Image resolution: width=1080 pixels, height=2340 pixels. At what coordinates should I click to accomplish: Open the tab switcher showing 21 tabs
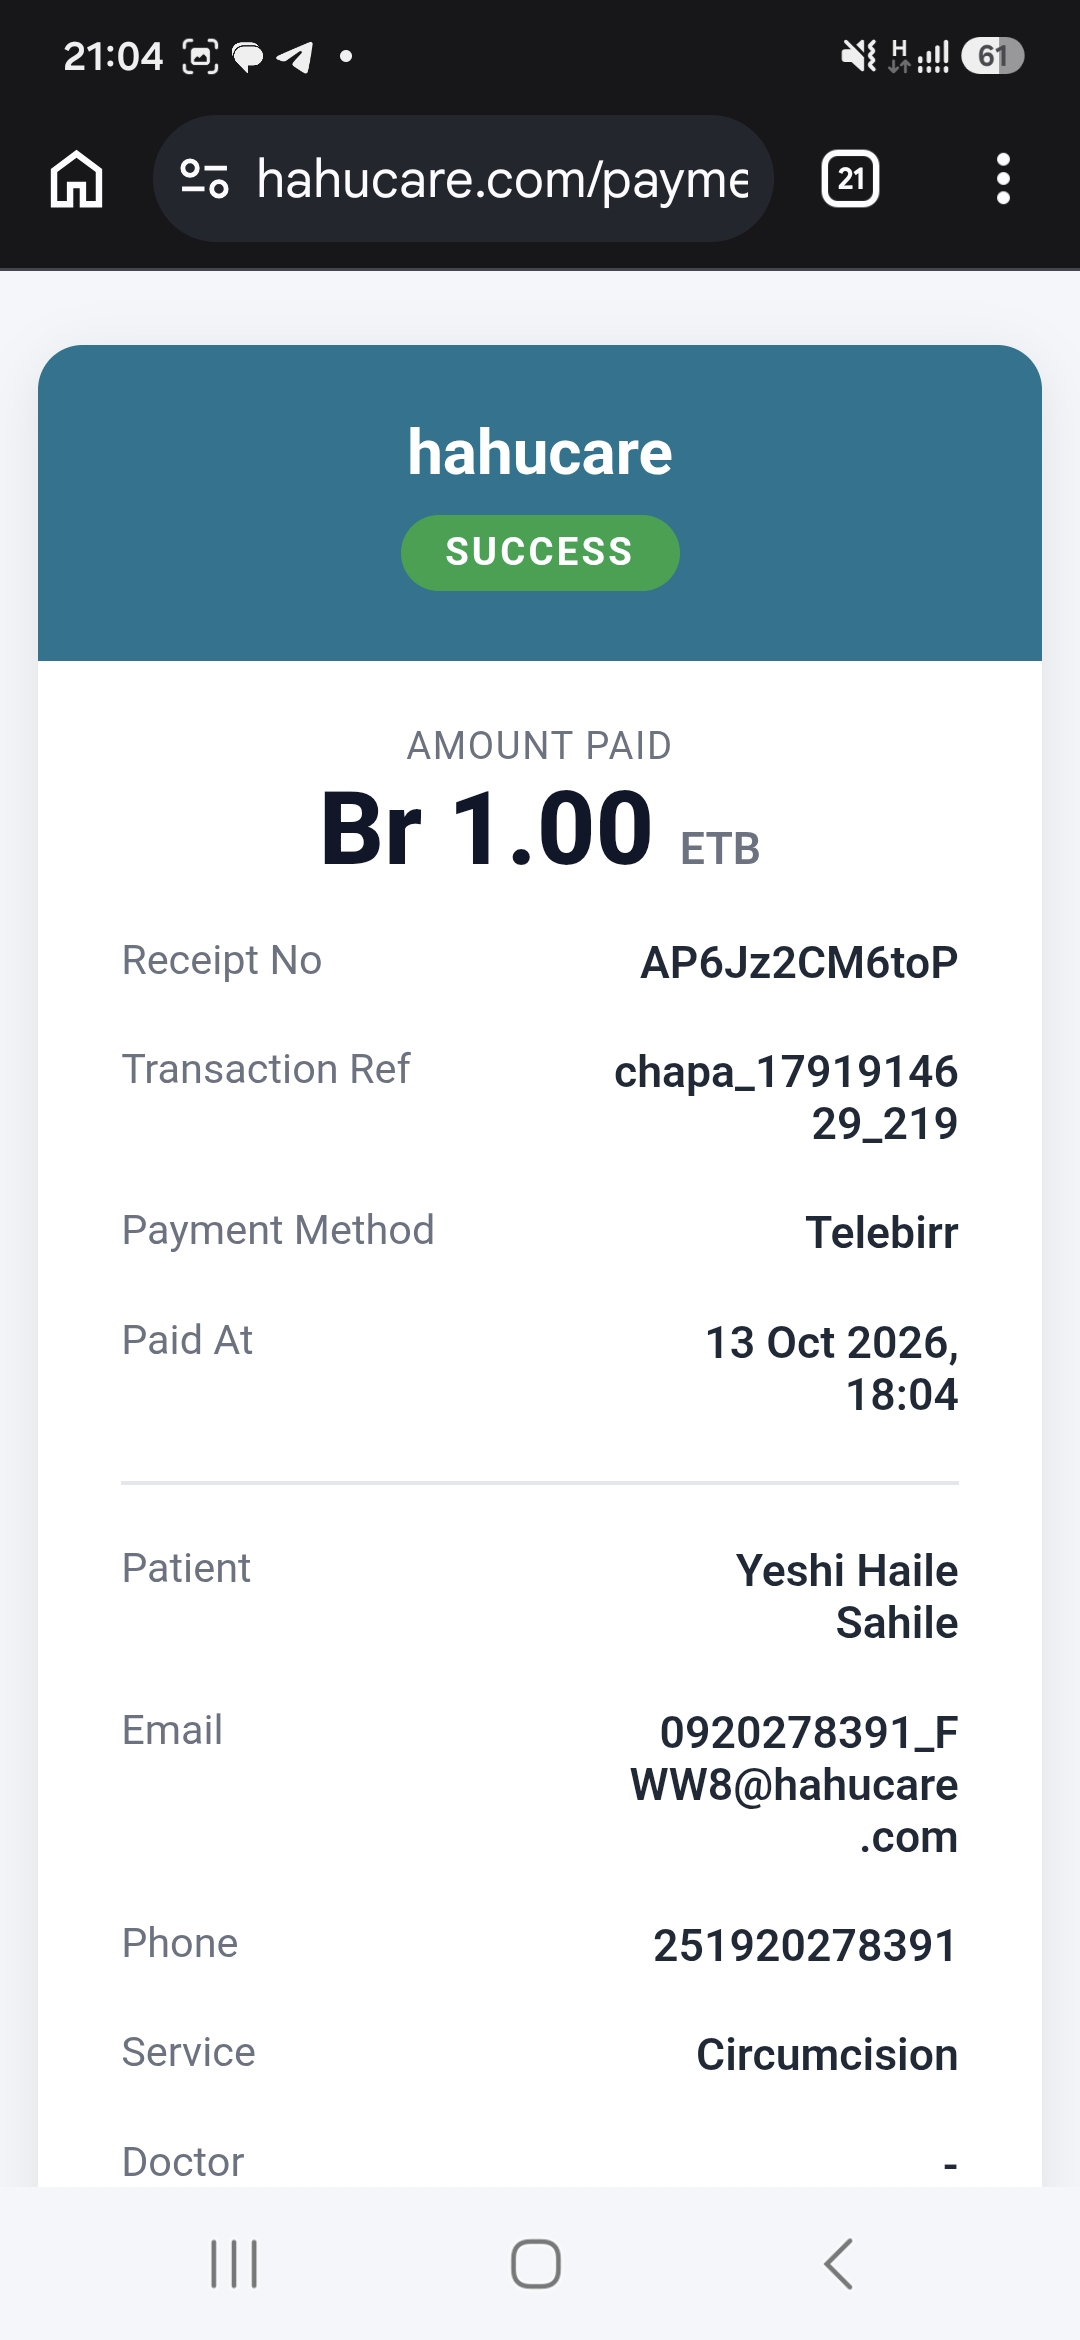(x=850, y=179)
